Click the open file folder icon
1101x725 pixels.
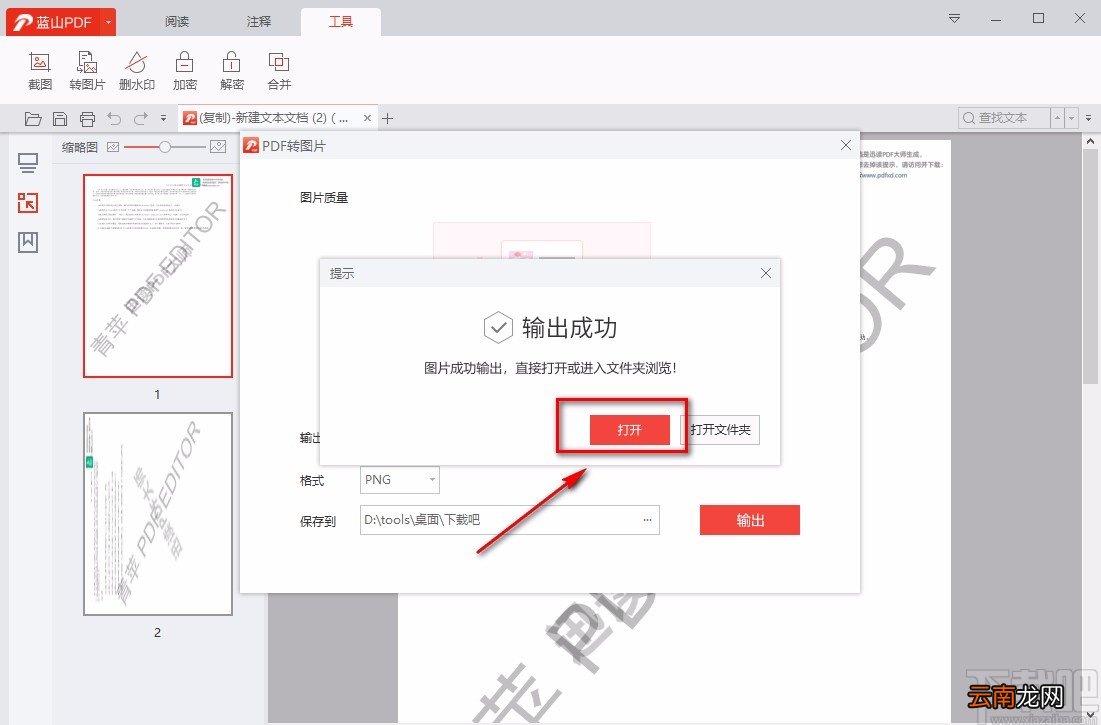[x=32, y=119]
